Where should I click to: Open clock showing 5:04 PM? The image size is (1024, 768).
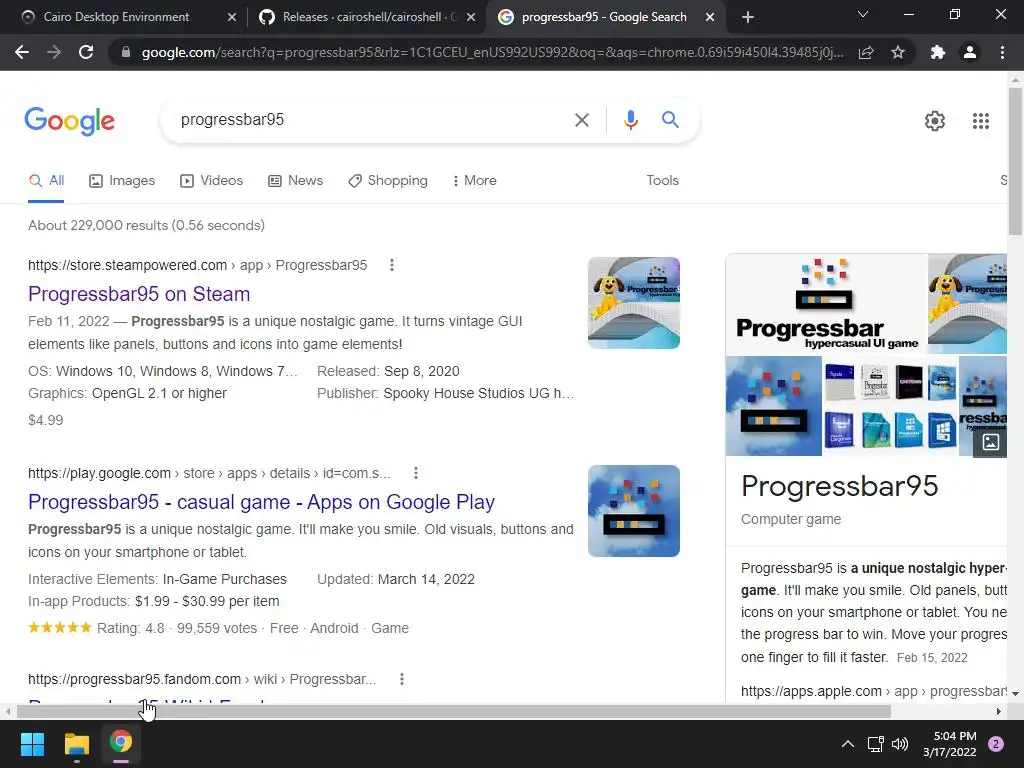pos(950,744)
